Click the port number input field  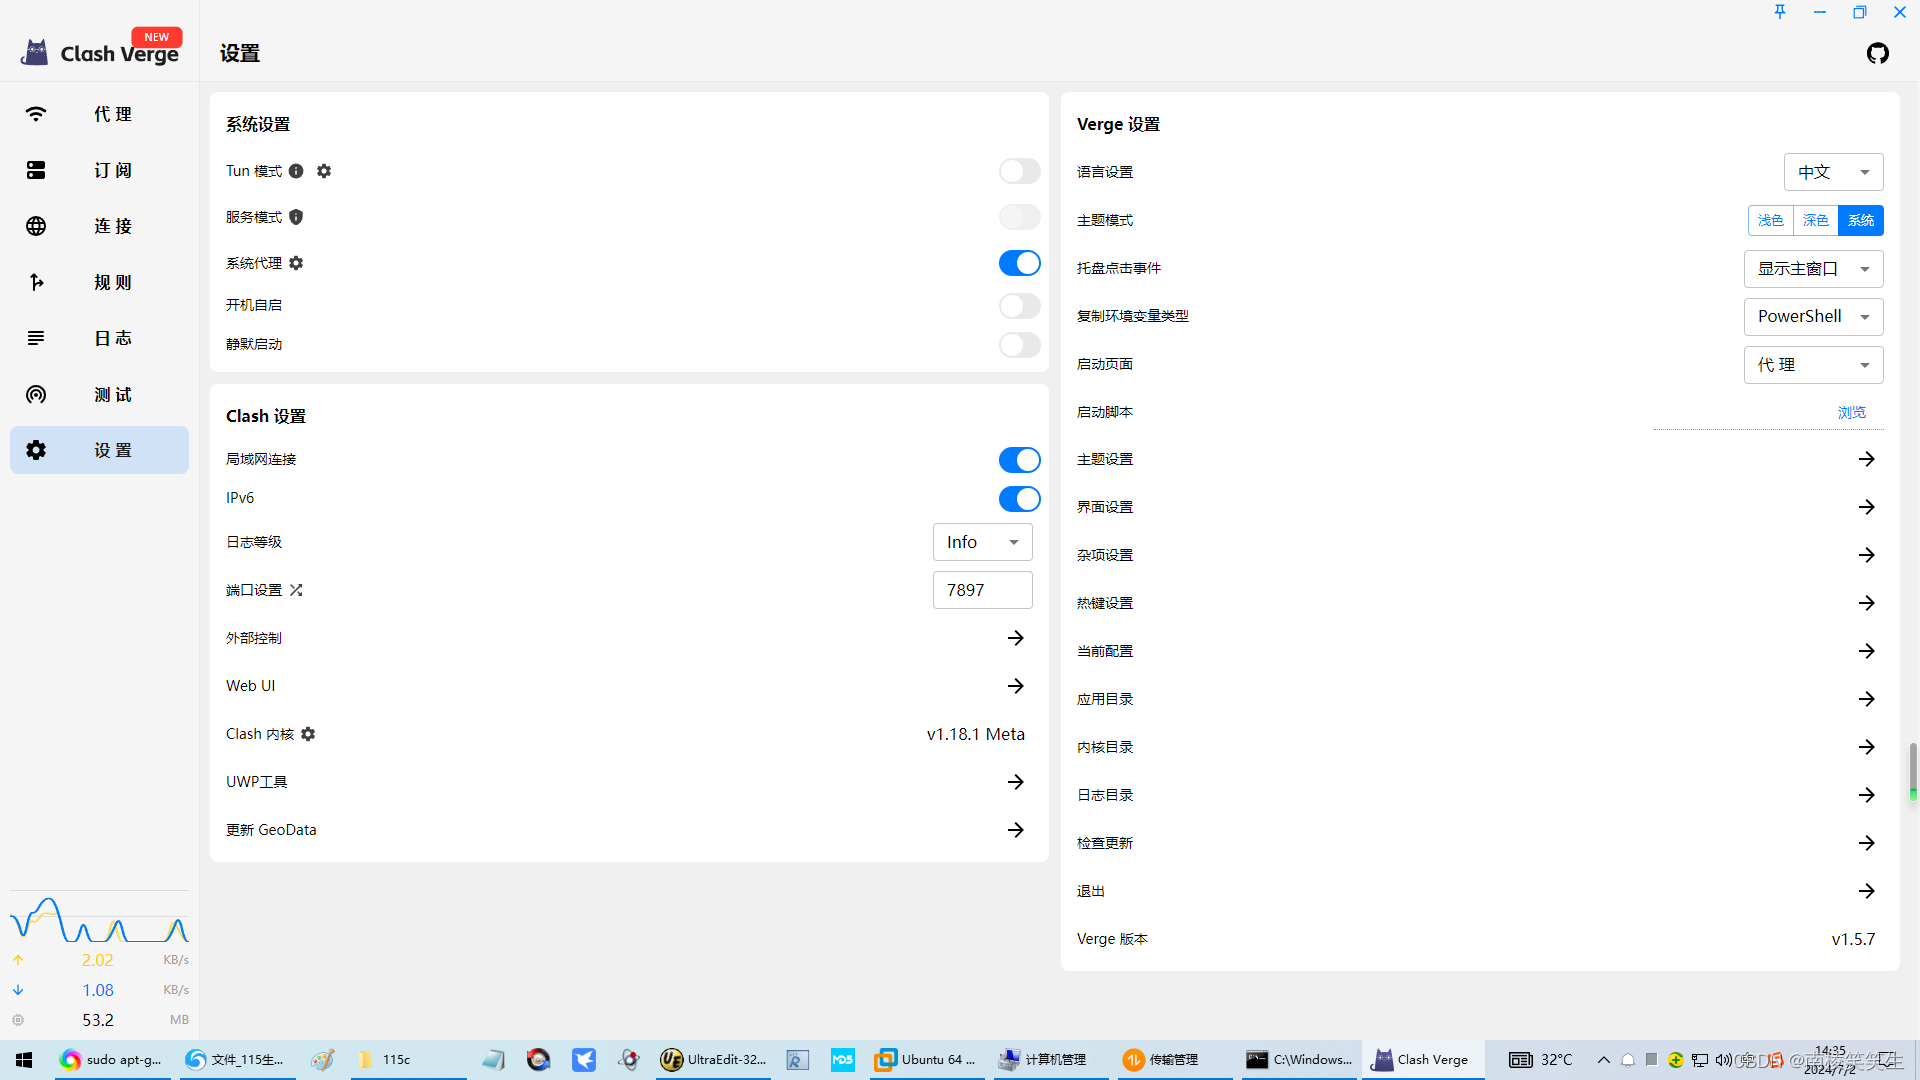pos(981,590)
